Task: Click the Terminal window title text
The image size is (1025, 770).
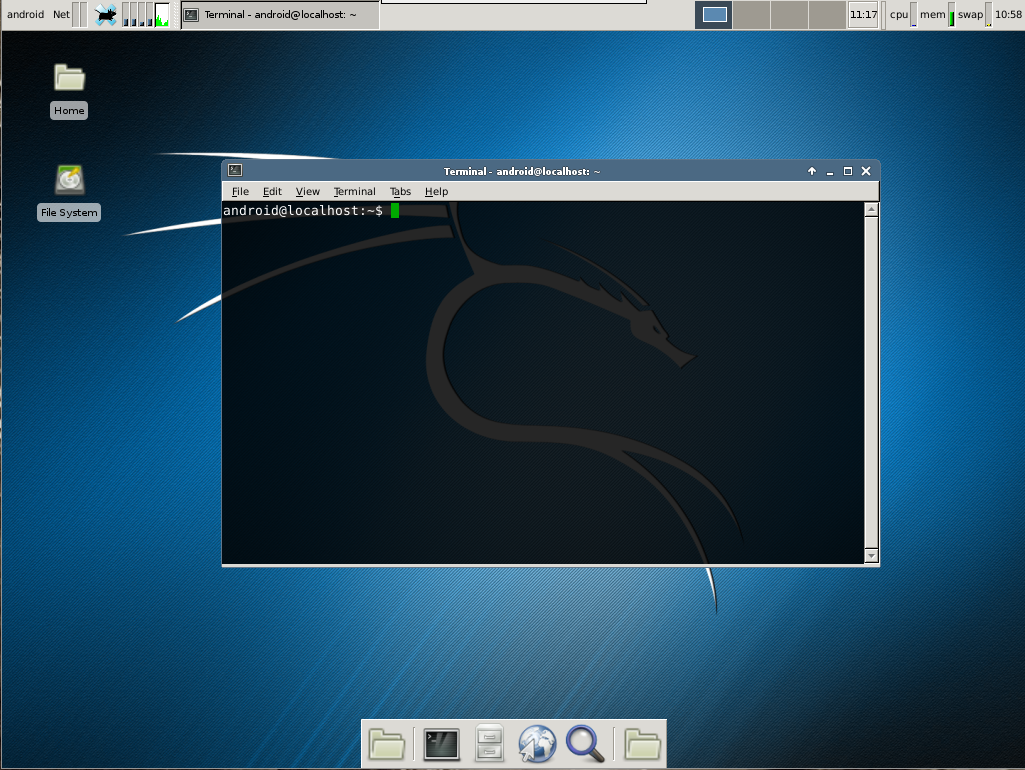Action: tap(522, 171)
